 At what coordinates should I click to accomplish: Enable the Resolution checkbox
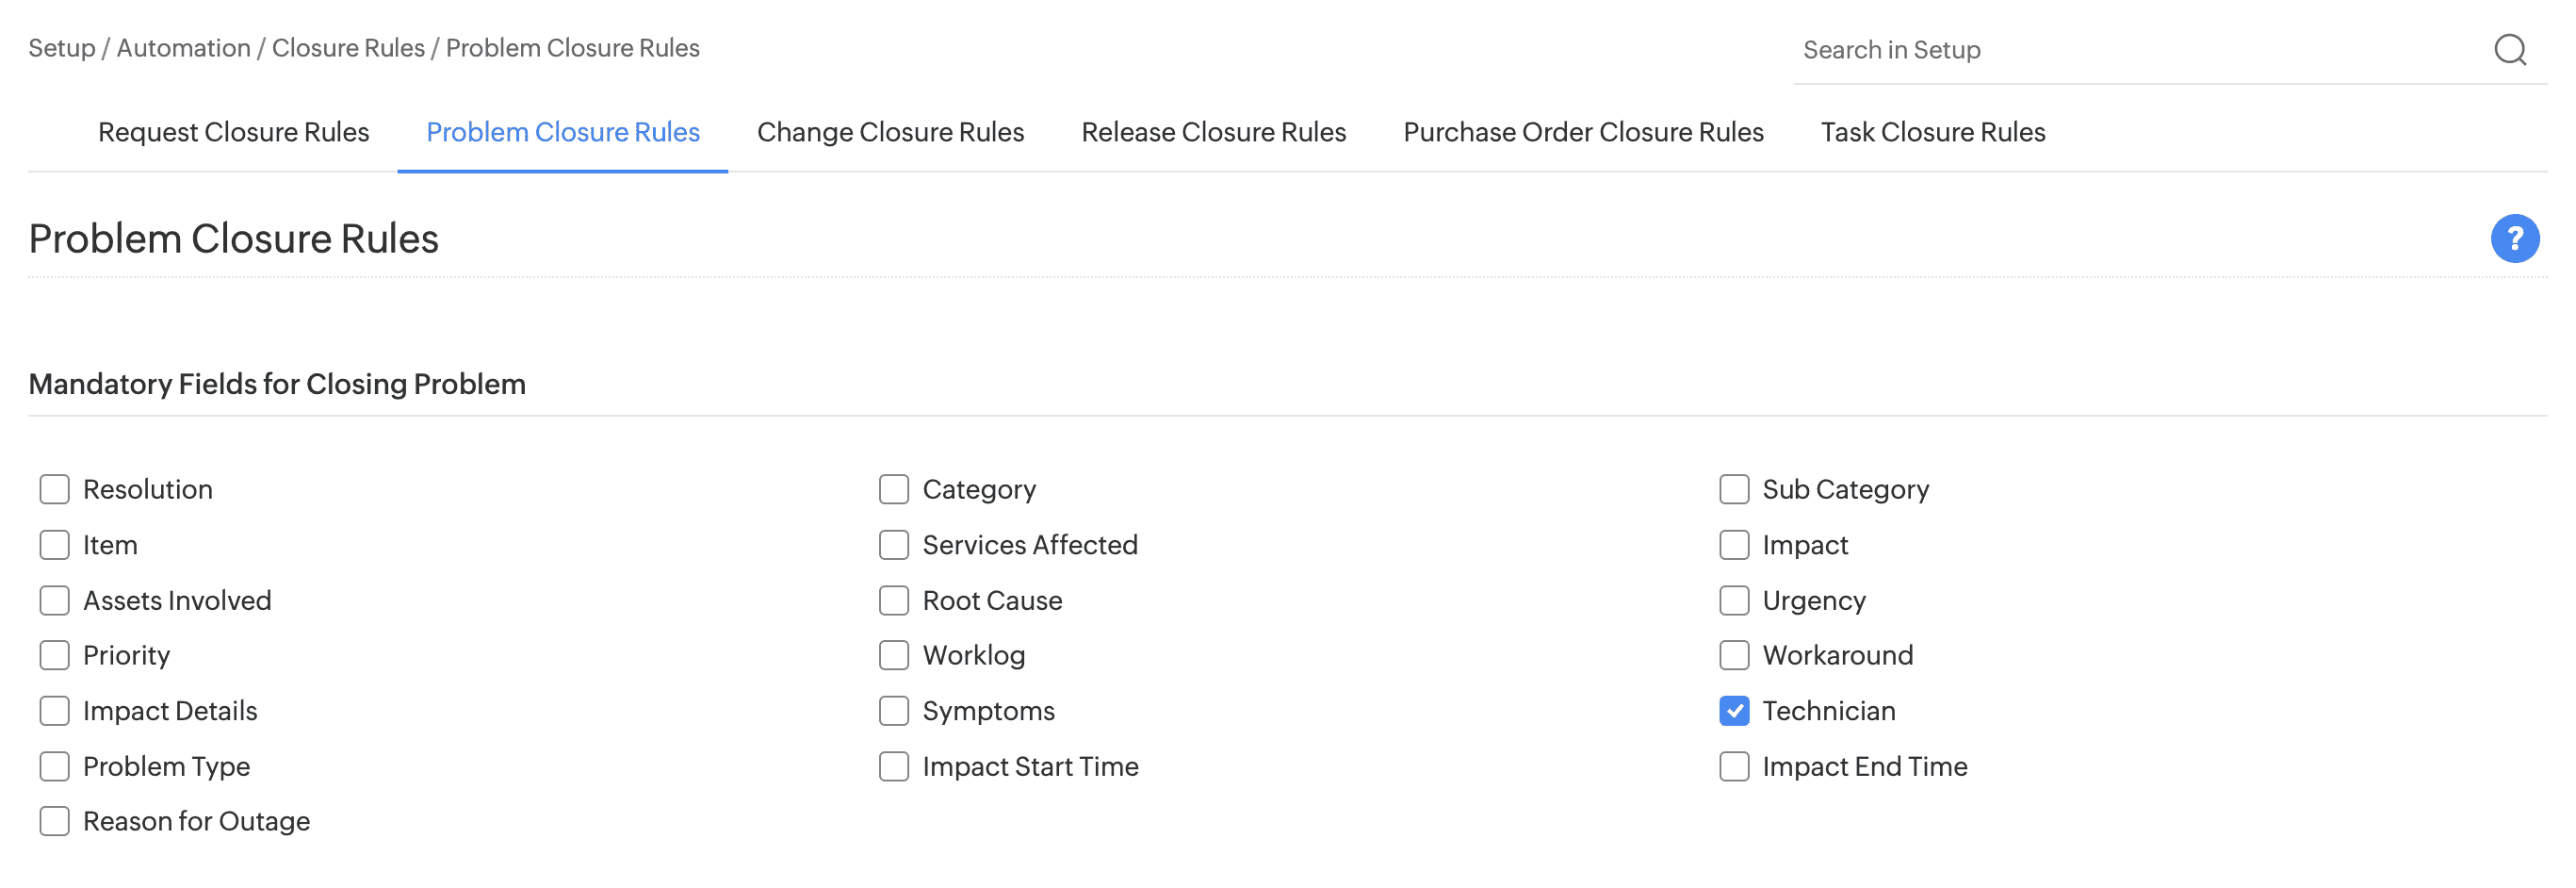(54, 489)
